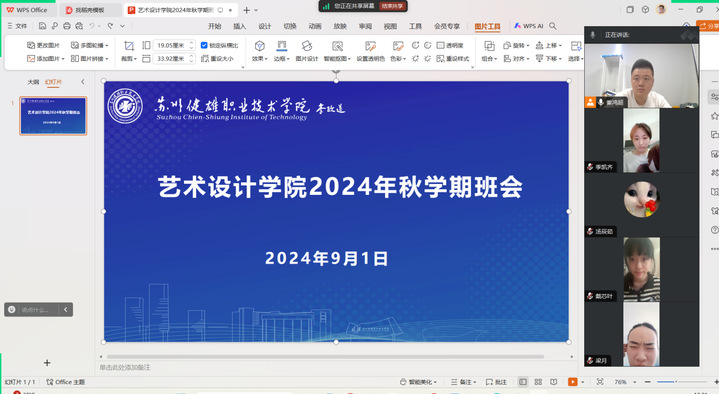719x394 pixels.
Task: Toggle normal view button in status bar
Action: [523, 382]
